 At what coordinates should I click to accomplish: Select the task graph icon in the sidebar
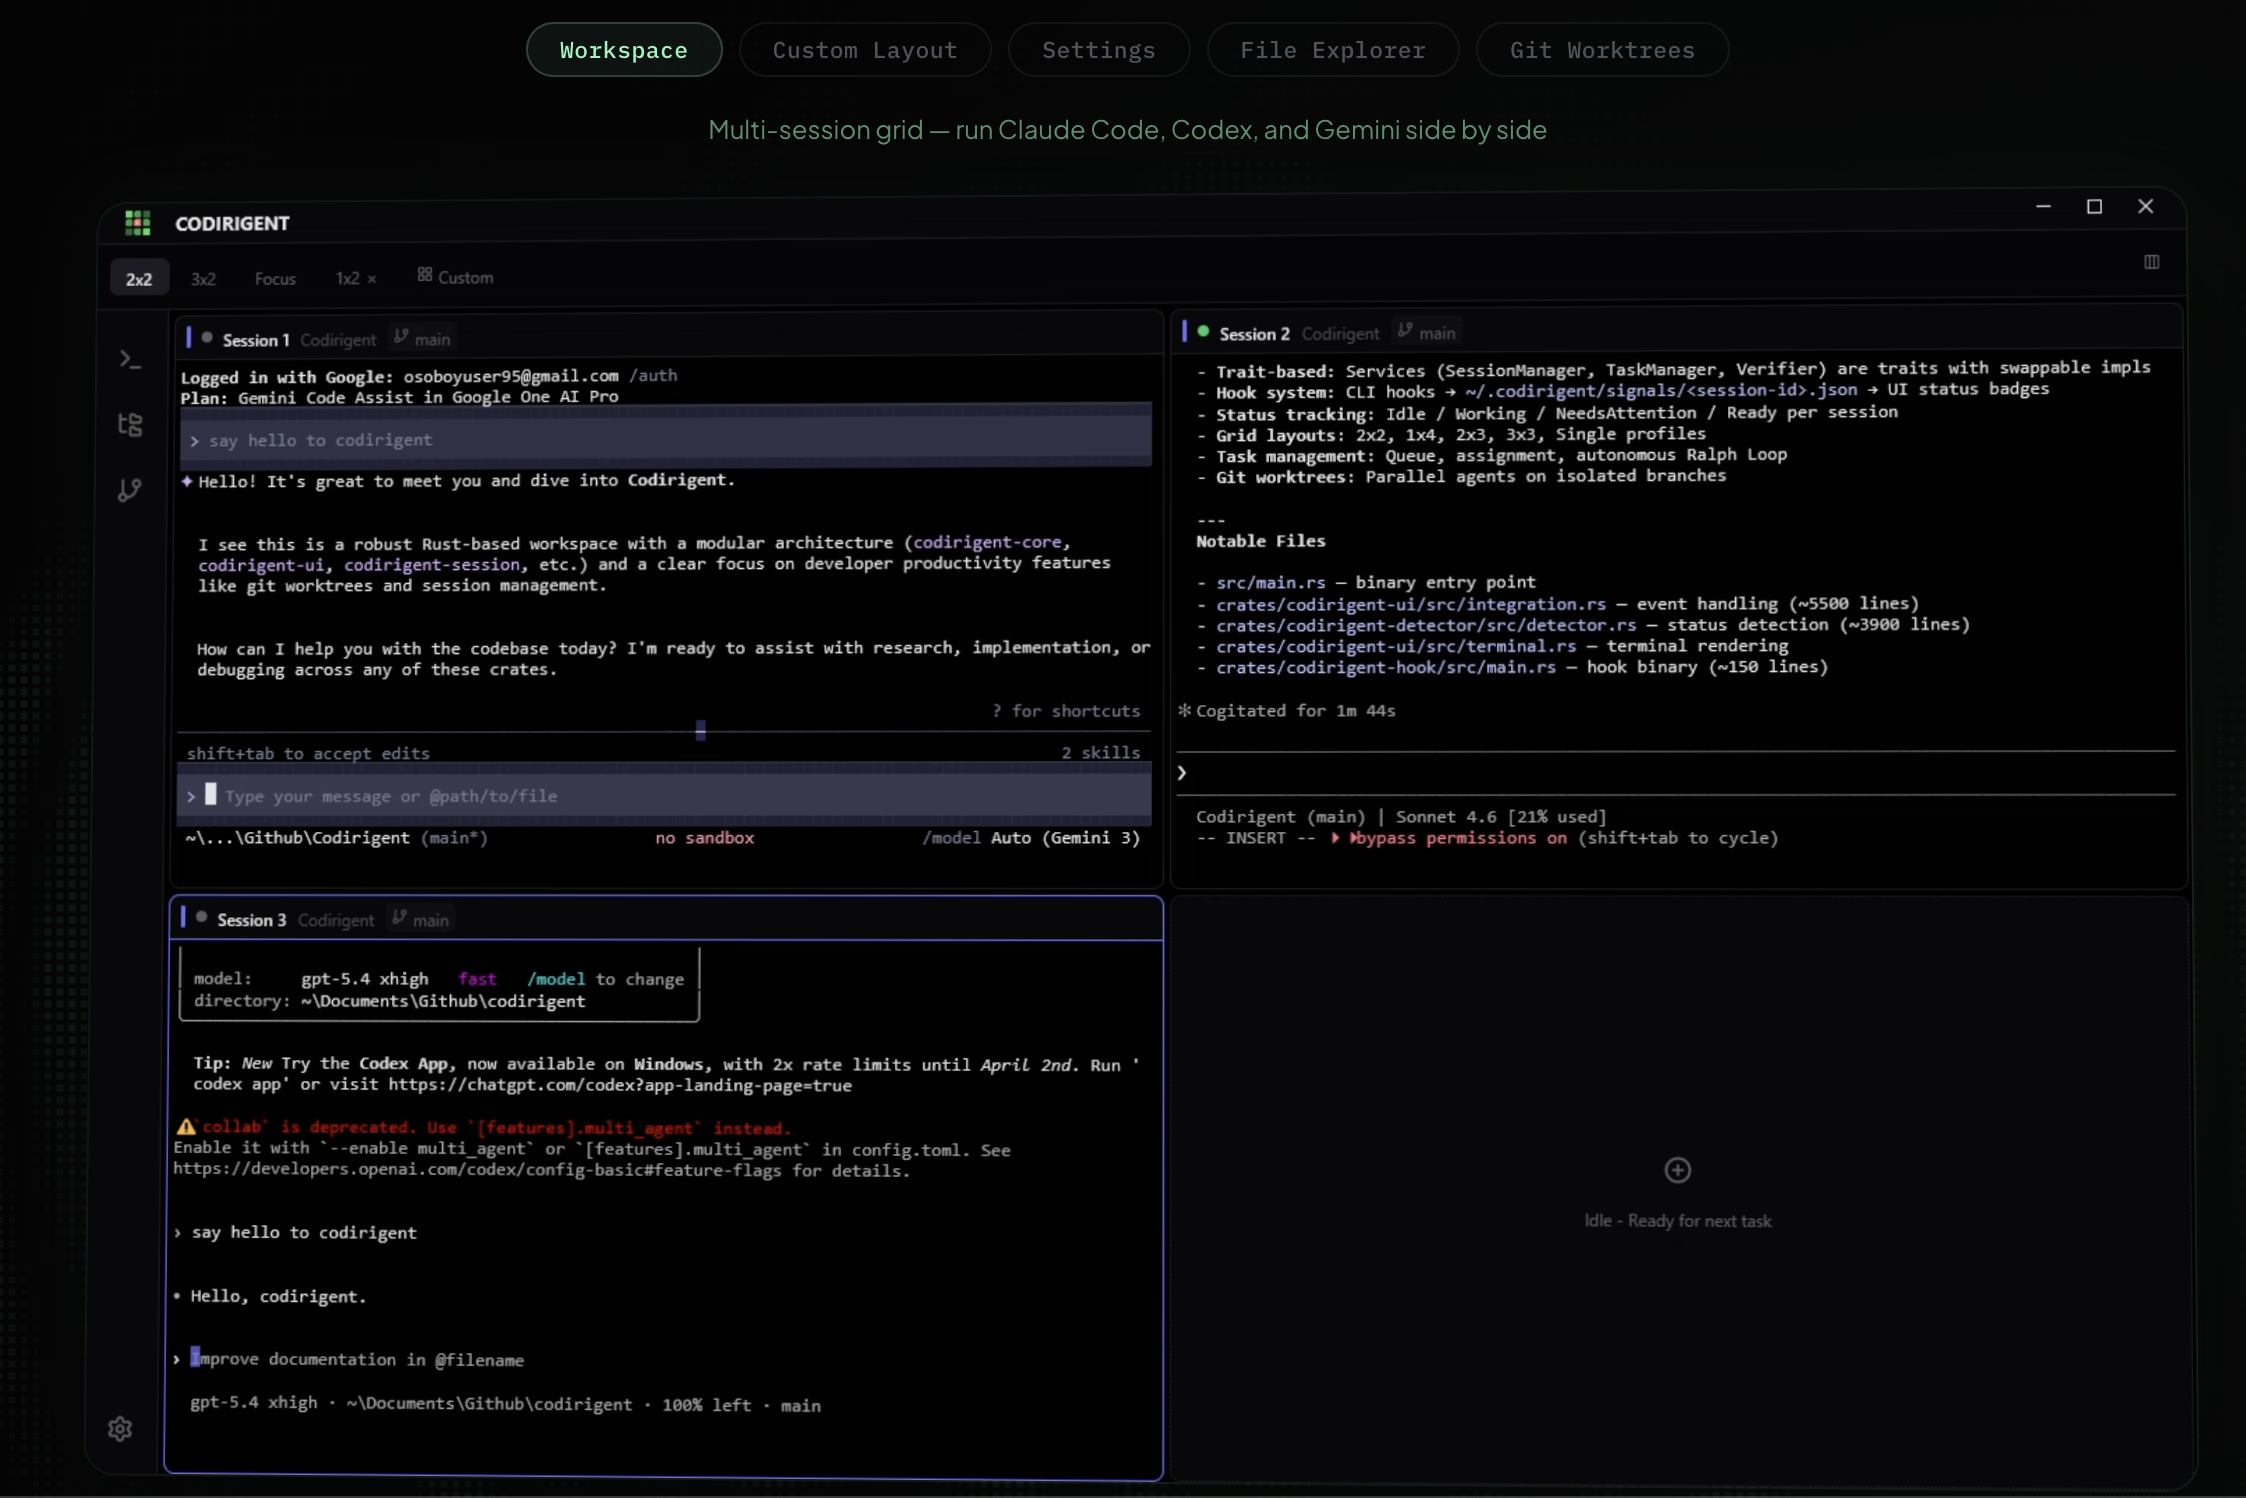(130, 425)
